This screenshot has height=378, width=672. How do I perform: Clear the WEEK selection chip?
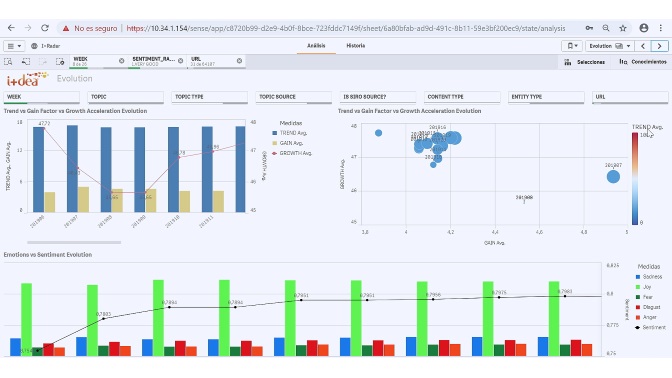[121, 61]
